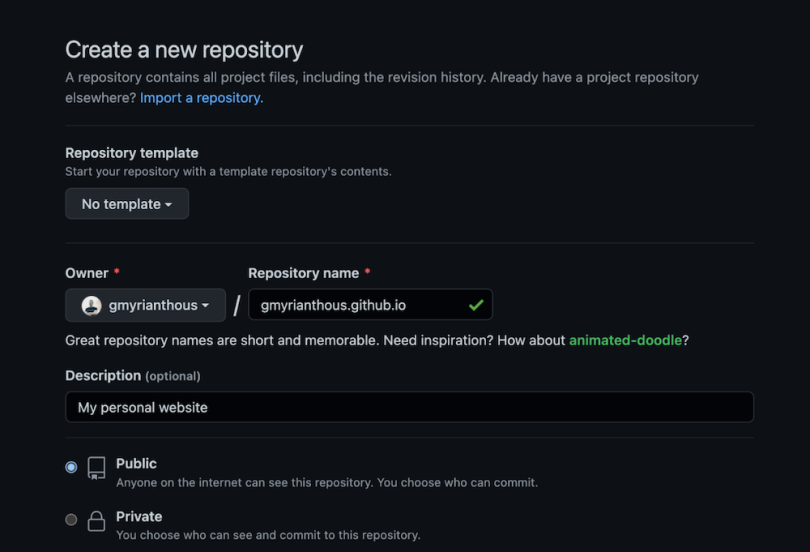Click the Owner label
810x552 pixels.
pyautogui.click(x=87, y=273)
